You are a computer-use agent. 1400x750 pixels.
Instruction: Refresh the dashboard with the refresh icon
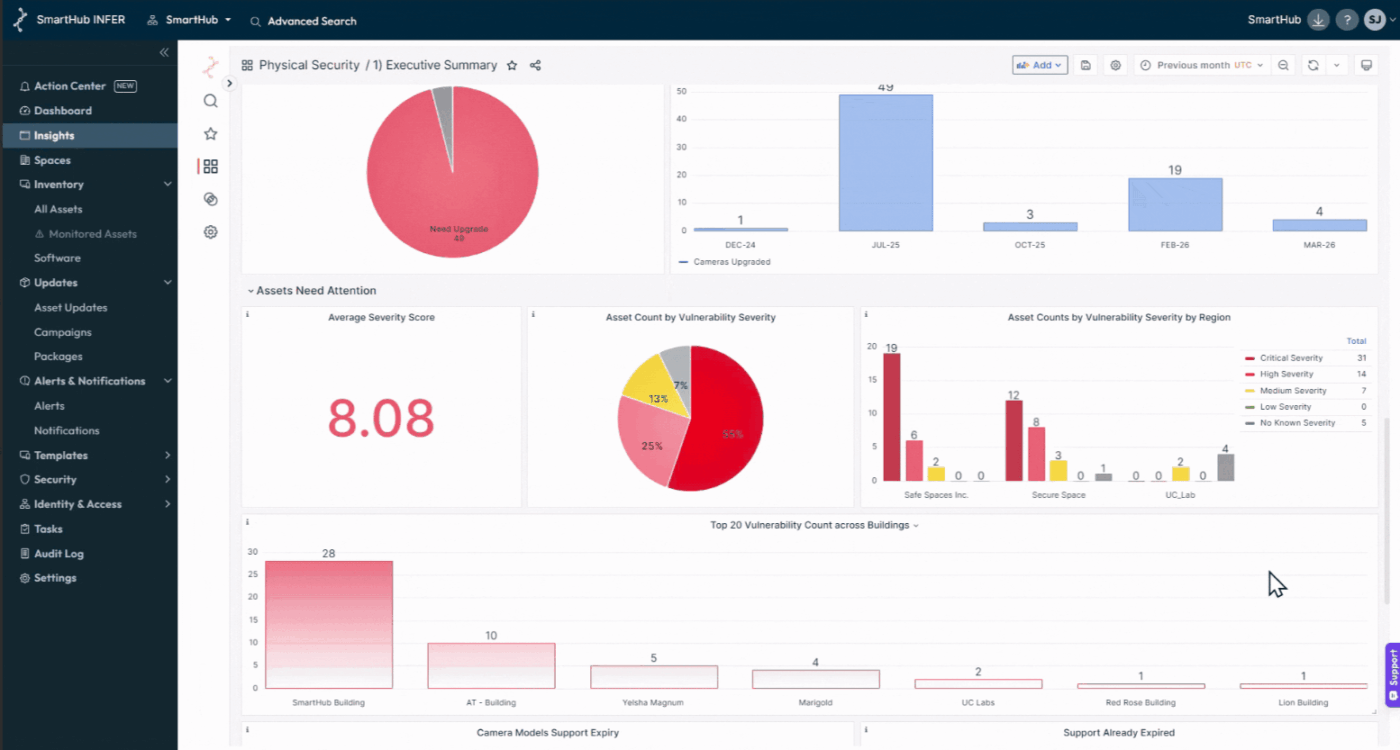click(x=1313, y=65)
